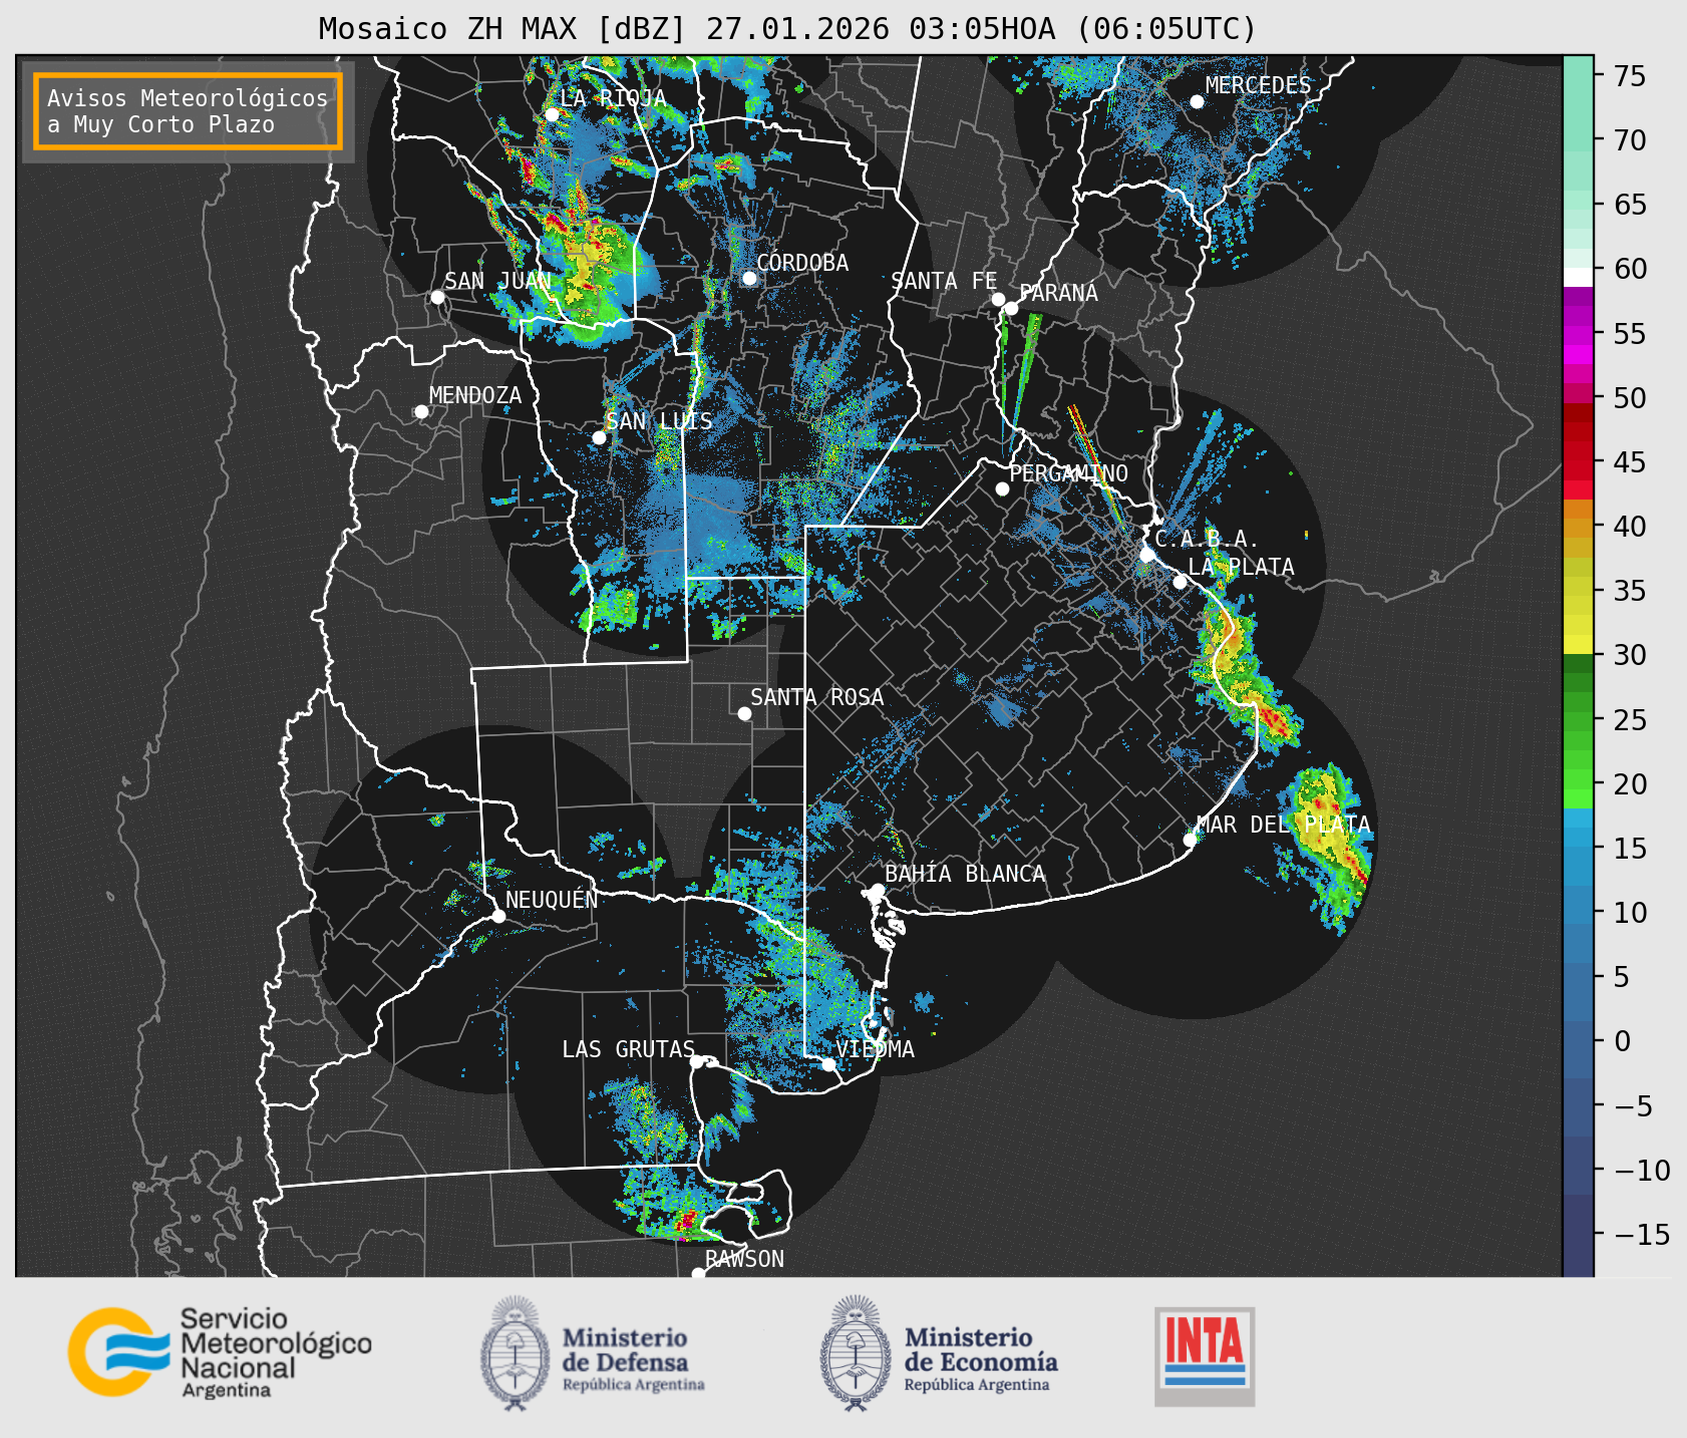
Task: Click the SANTA ROSA text label
Action: (x=817, y=697)
